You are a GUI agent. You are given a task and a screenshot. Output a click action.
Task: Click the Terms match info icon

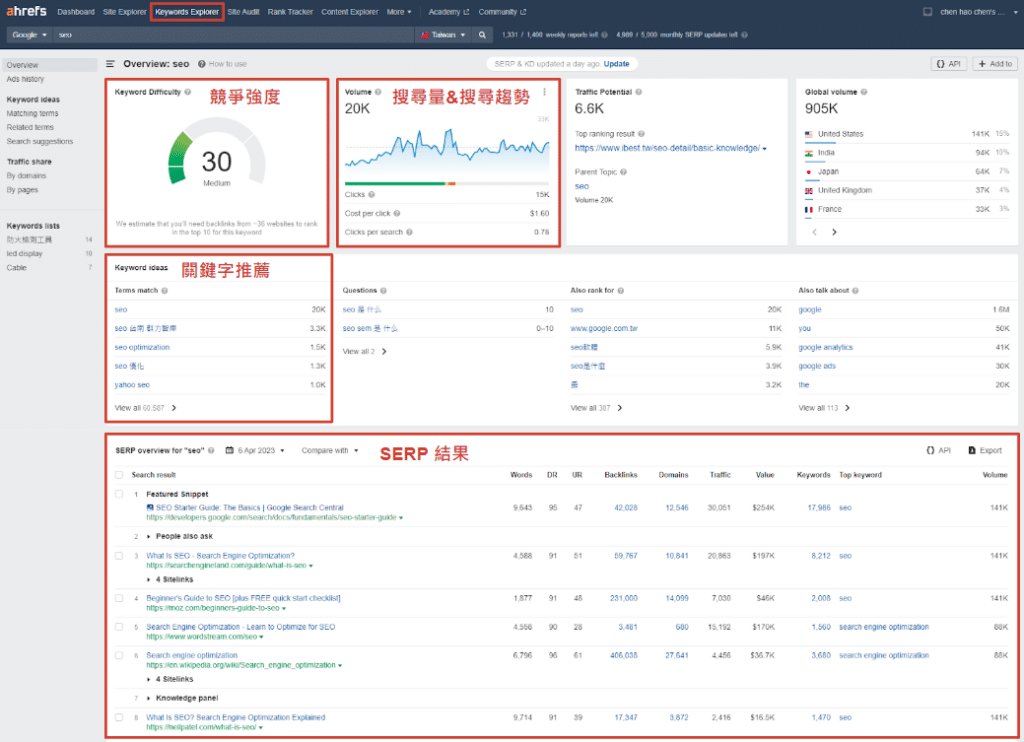pos(165,291)
